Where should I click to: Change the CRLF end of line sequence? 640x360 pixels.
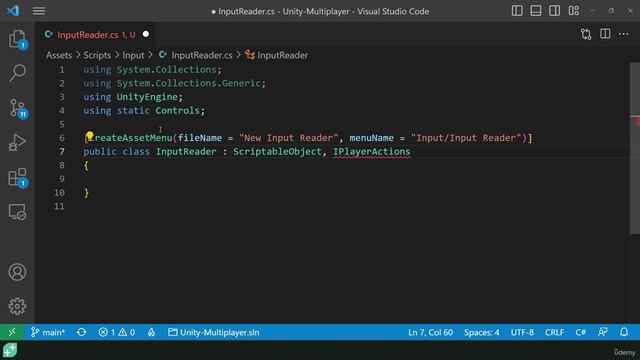[x=554, y=332]
